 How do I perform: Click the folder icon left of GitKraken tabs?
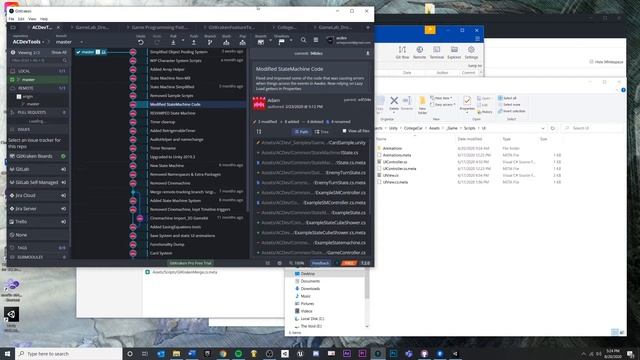pos(13,27)
